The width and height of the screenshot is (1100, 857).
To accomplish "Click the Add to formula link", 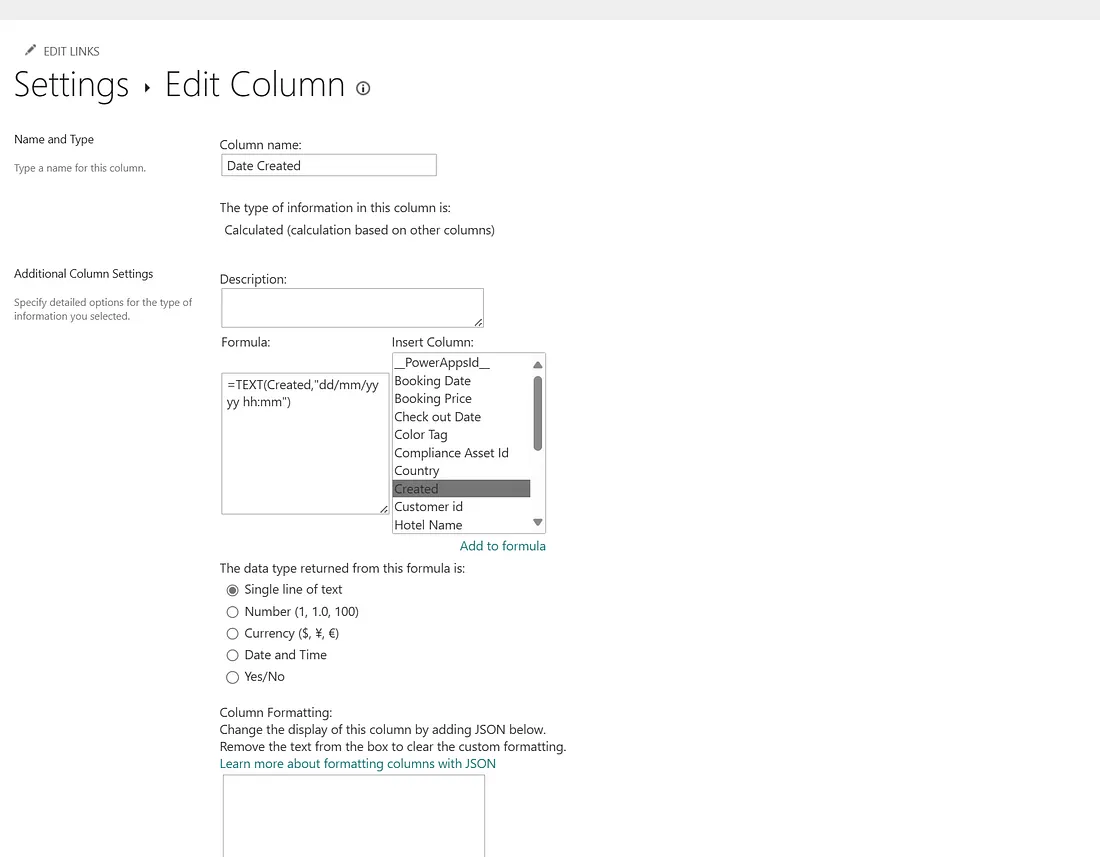I will pos(502,546).
